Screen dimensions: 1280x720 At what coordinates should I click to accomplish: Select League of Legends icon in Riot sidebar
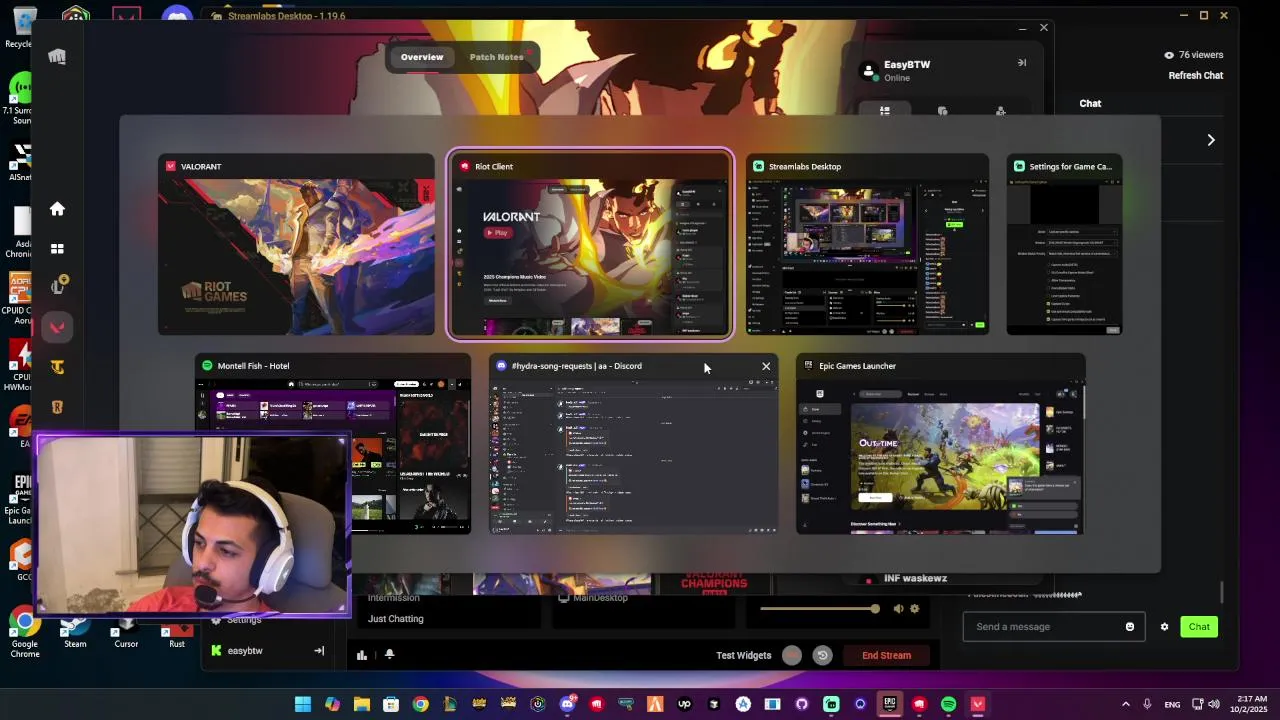coord(57,287)
